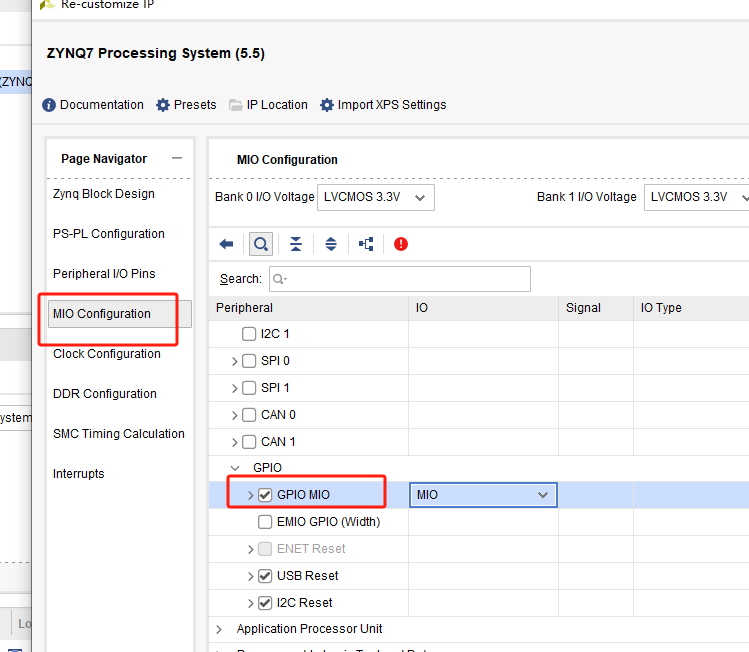The image size is (749, 652).
Task: Expand the CAN 1 tree row
Action: [235, 442]
